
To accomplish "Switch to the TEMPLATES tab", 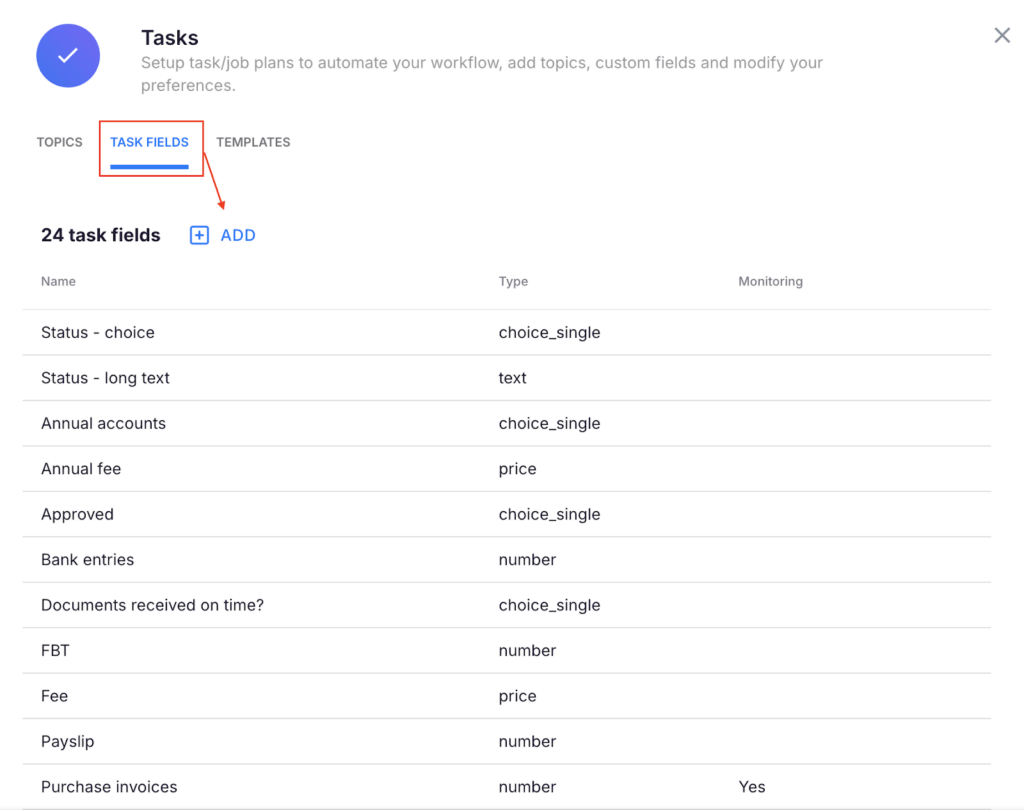I will (253, 142).
